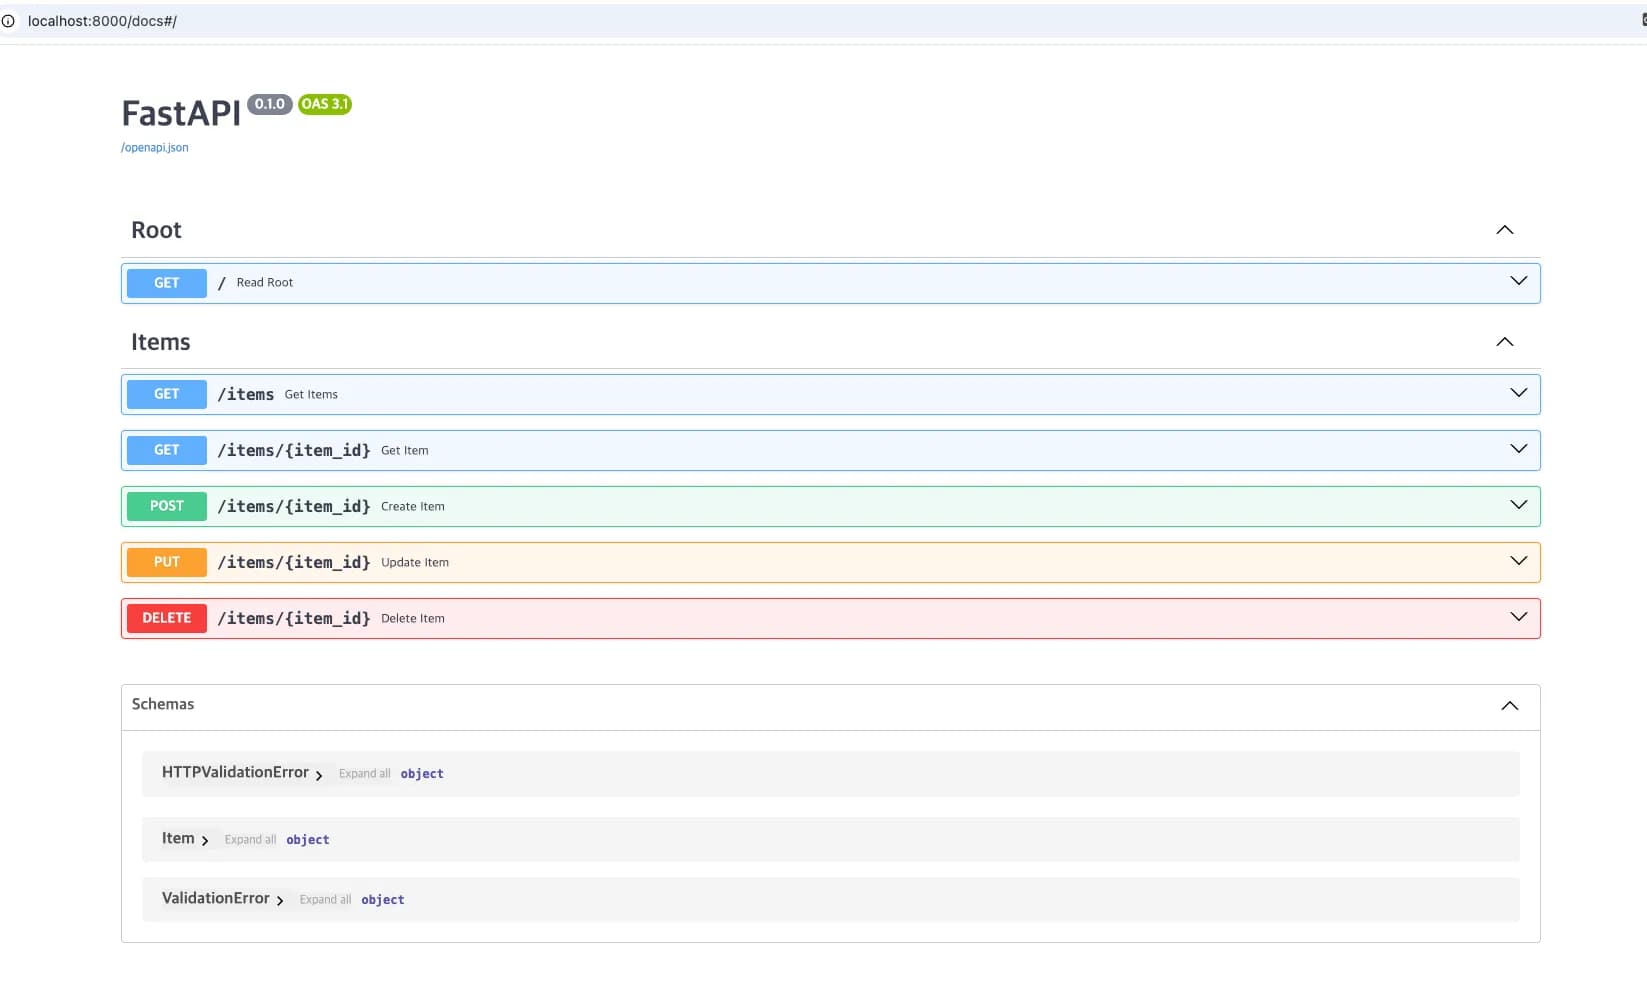Screen dimensions: 1647x981
Task: Open the /openapi.json link
Action: click(155, 148)
